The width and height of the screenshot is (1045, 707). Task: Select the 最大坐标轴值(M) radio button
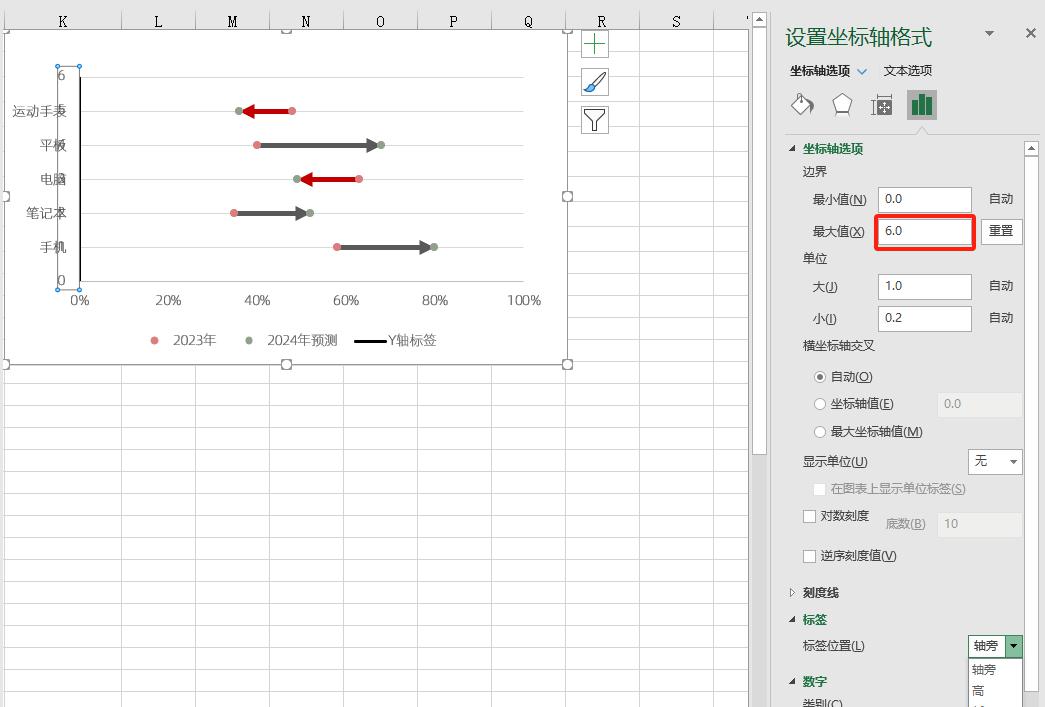click(820, 432)
